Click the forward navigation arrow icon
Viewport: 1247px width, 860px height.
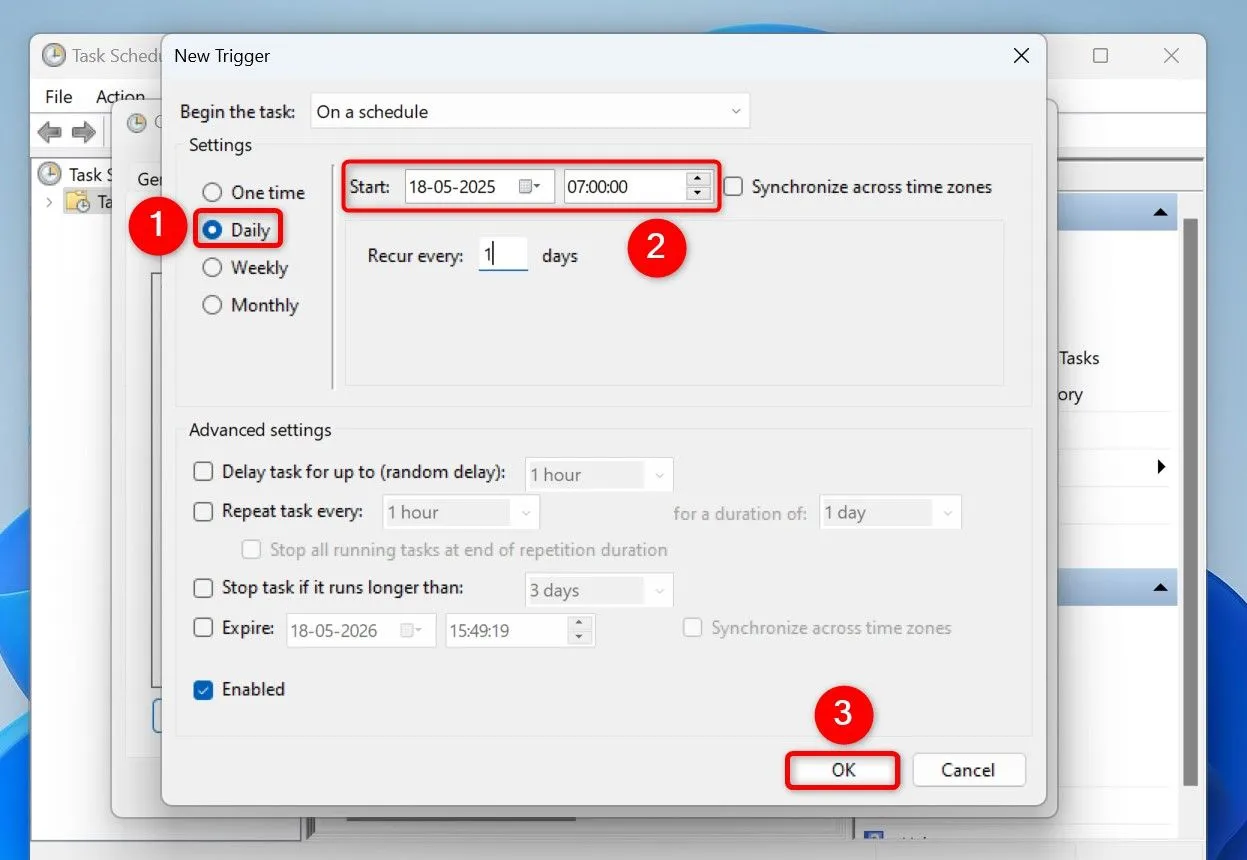pos(85,131)
